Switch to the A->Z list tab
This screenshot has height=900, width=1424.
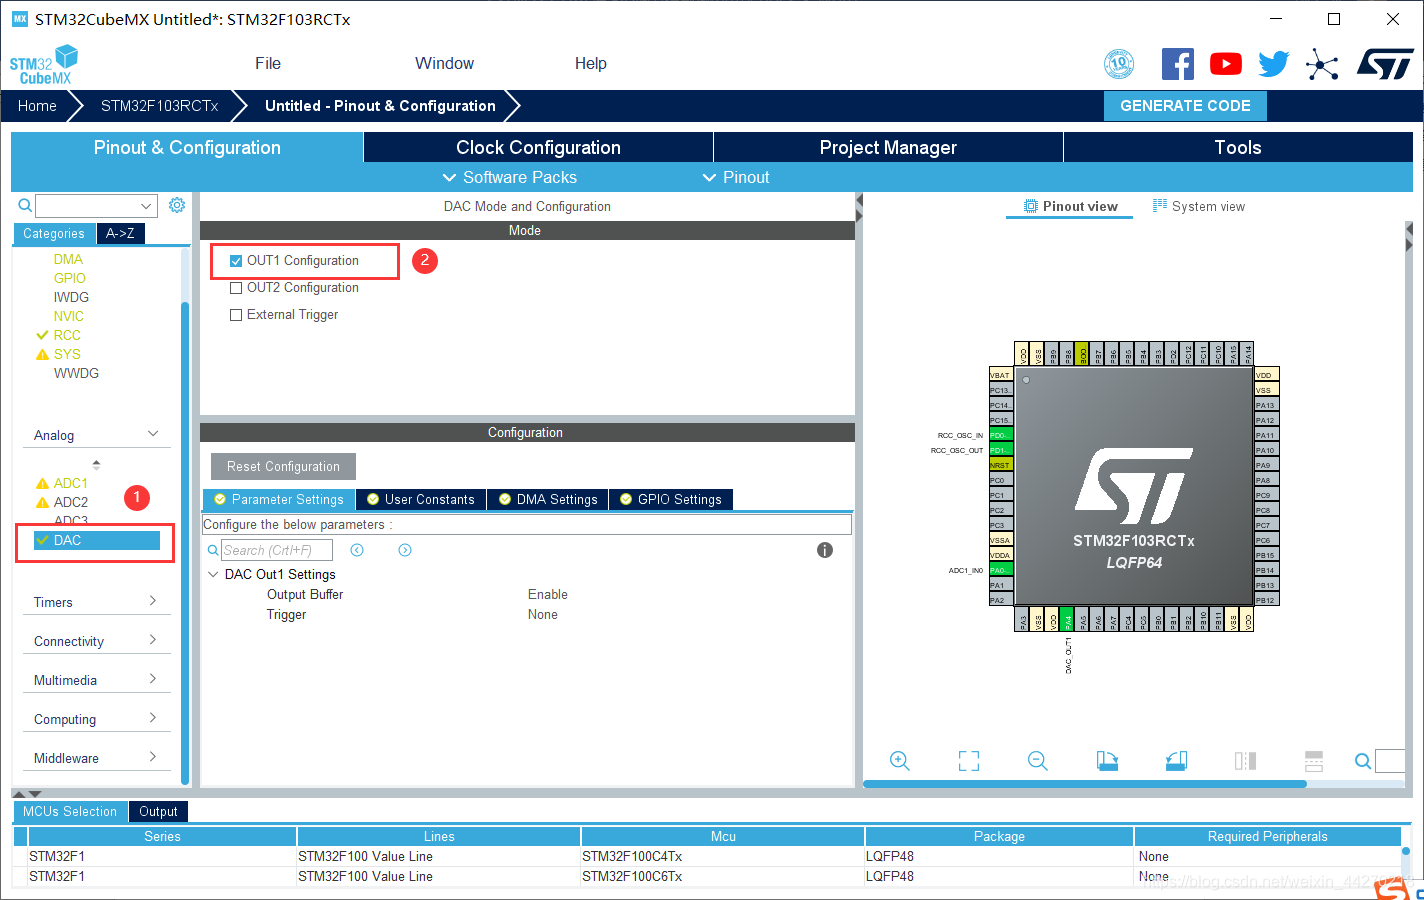(120, 233)
